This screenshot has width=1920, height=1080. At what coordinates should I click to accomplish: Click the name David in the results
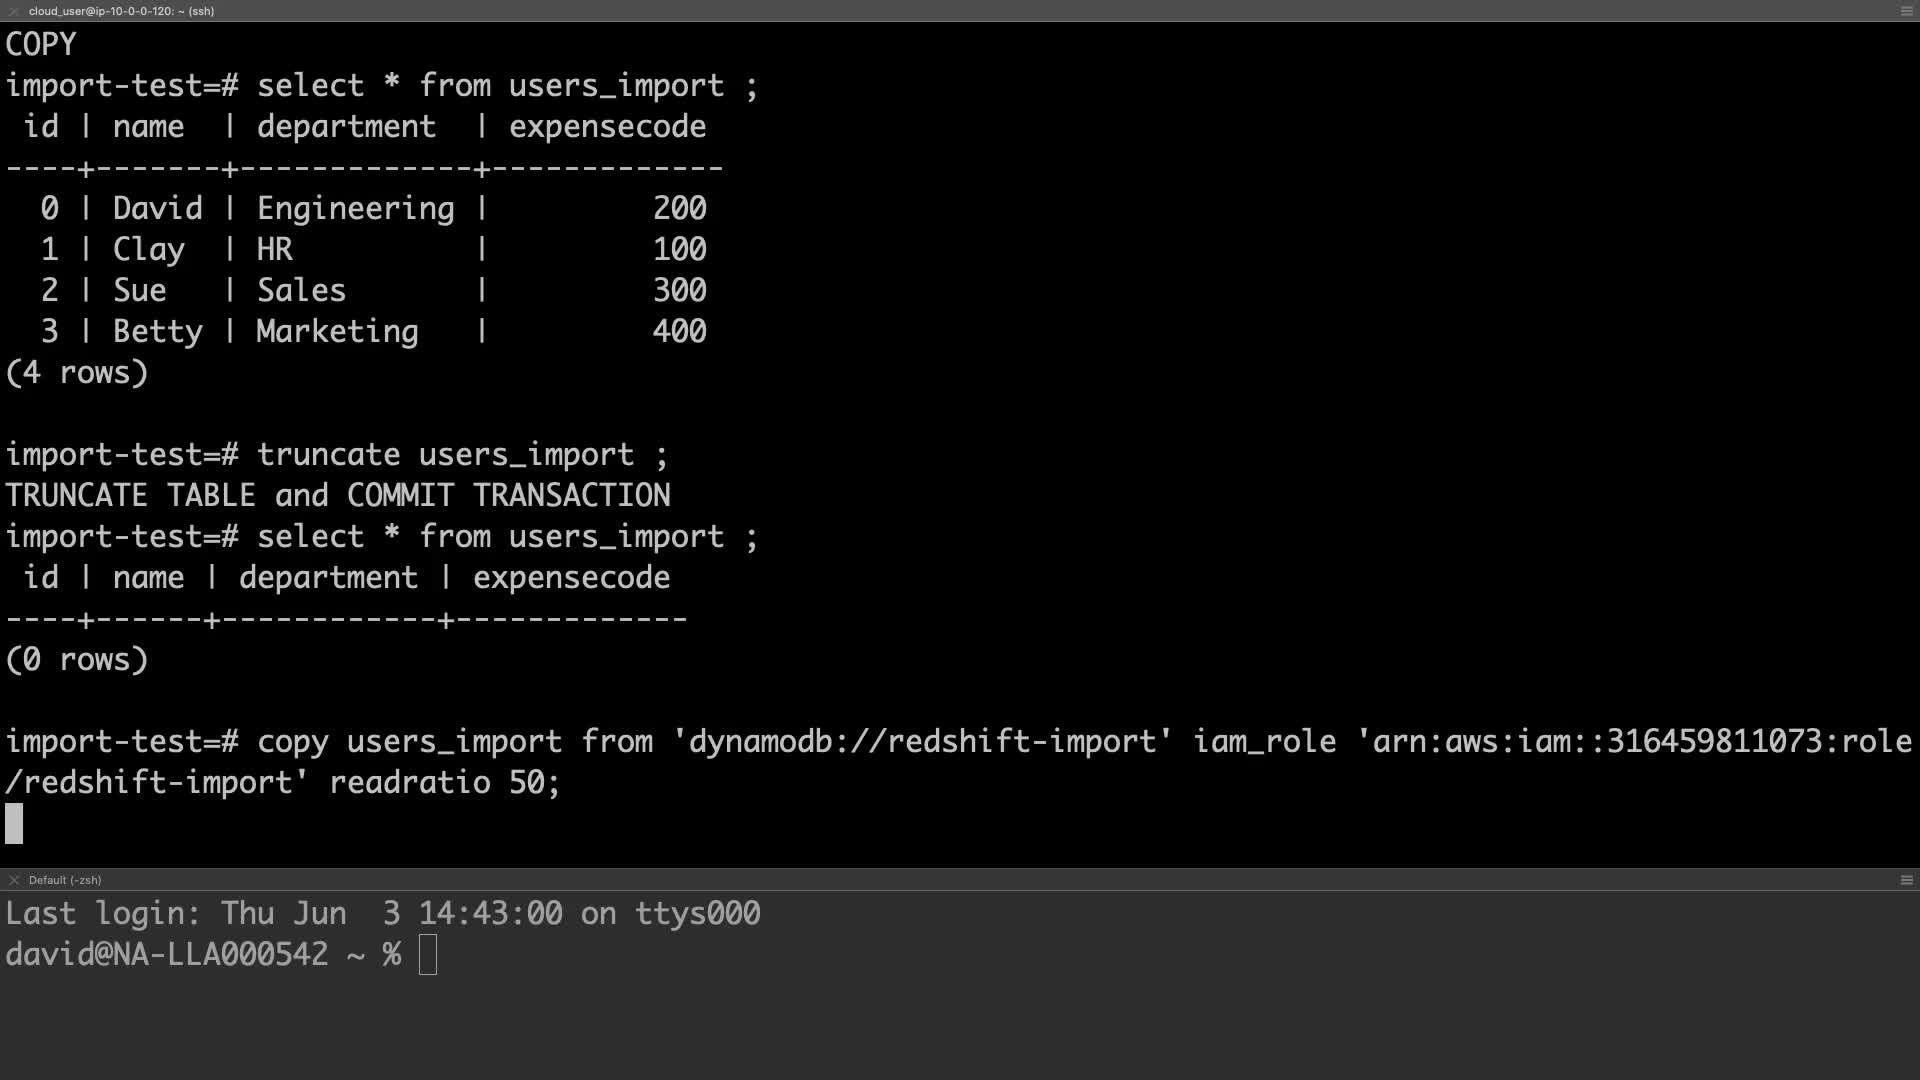click(x=157, y=208)
